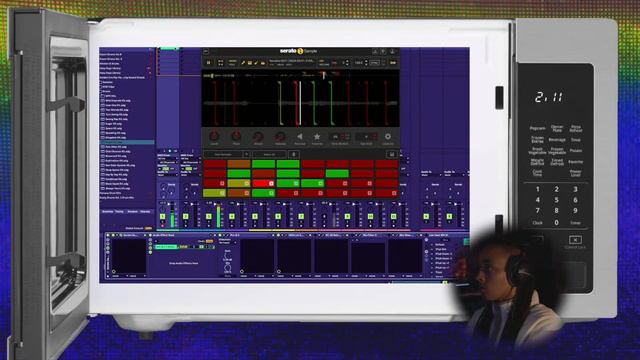Toggle the Audio Effect Rack device activator
Viewport: 640px width, 360px height.
pyautogui.click(x=150, y=236)
